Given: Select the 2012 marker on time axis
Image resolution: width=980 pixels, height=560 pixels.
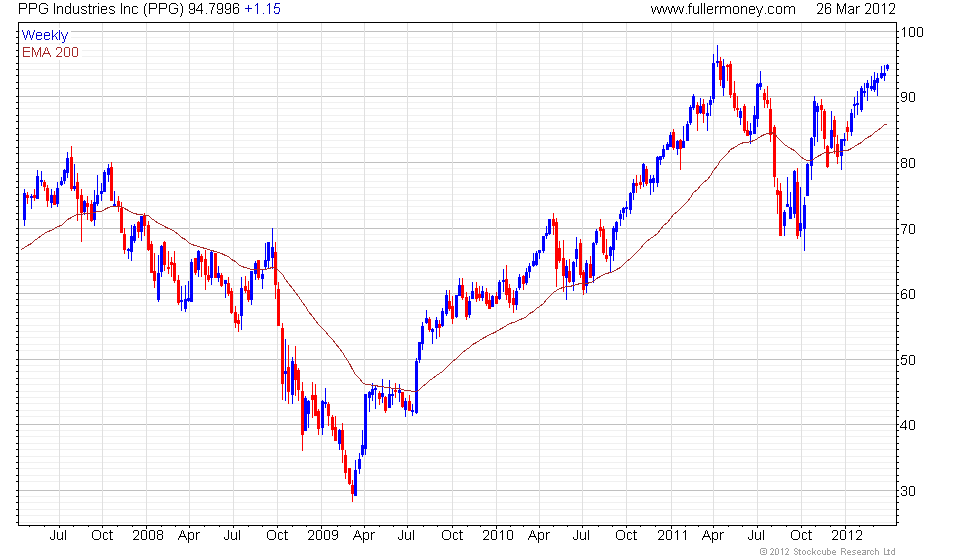Looking at the screenshot, I should pyautogui.click(x=846, y=535).
